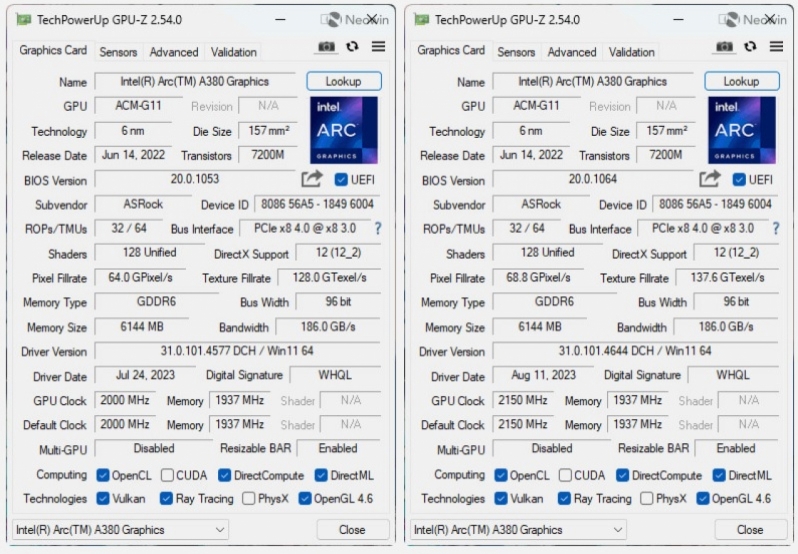Toggle UEFI checkbox in right window

click(739, 179)
